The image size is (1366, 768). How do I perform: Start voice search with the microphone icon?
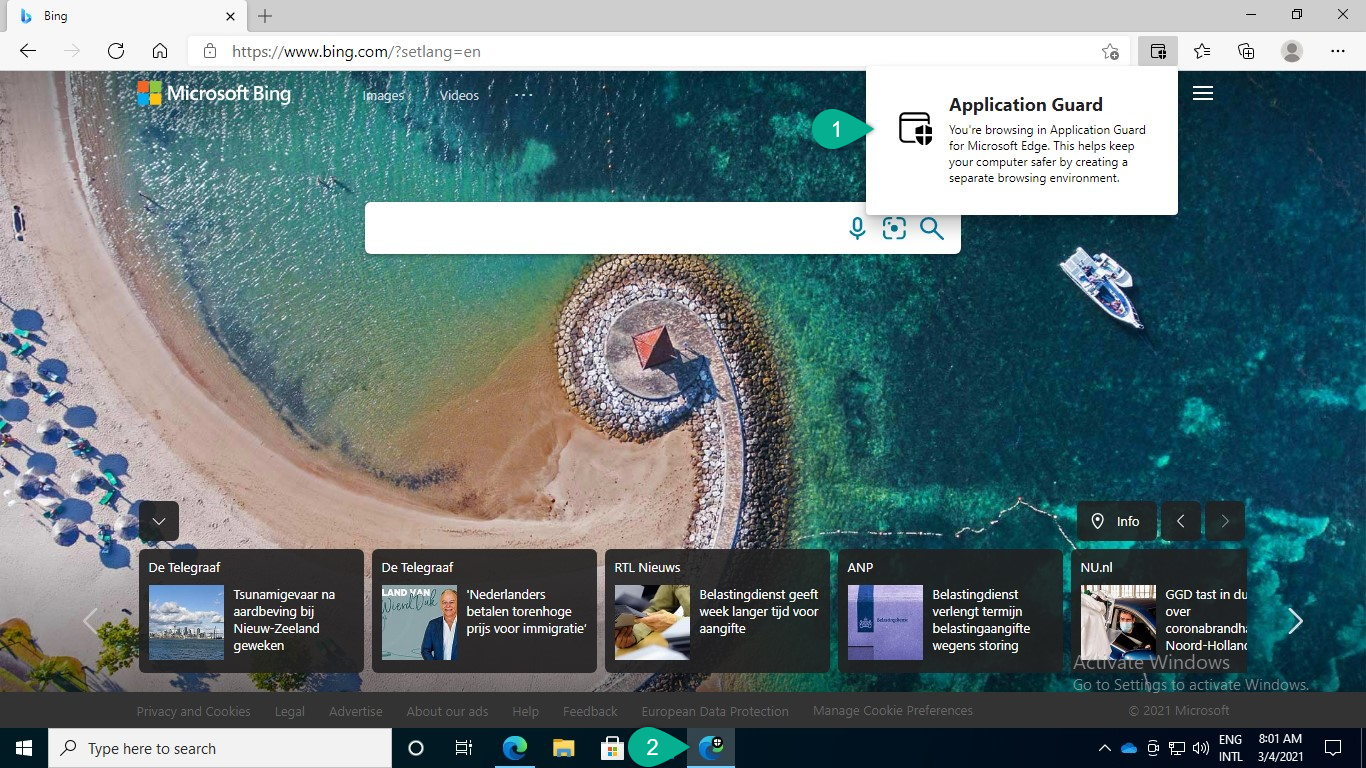[856, 228]
